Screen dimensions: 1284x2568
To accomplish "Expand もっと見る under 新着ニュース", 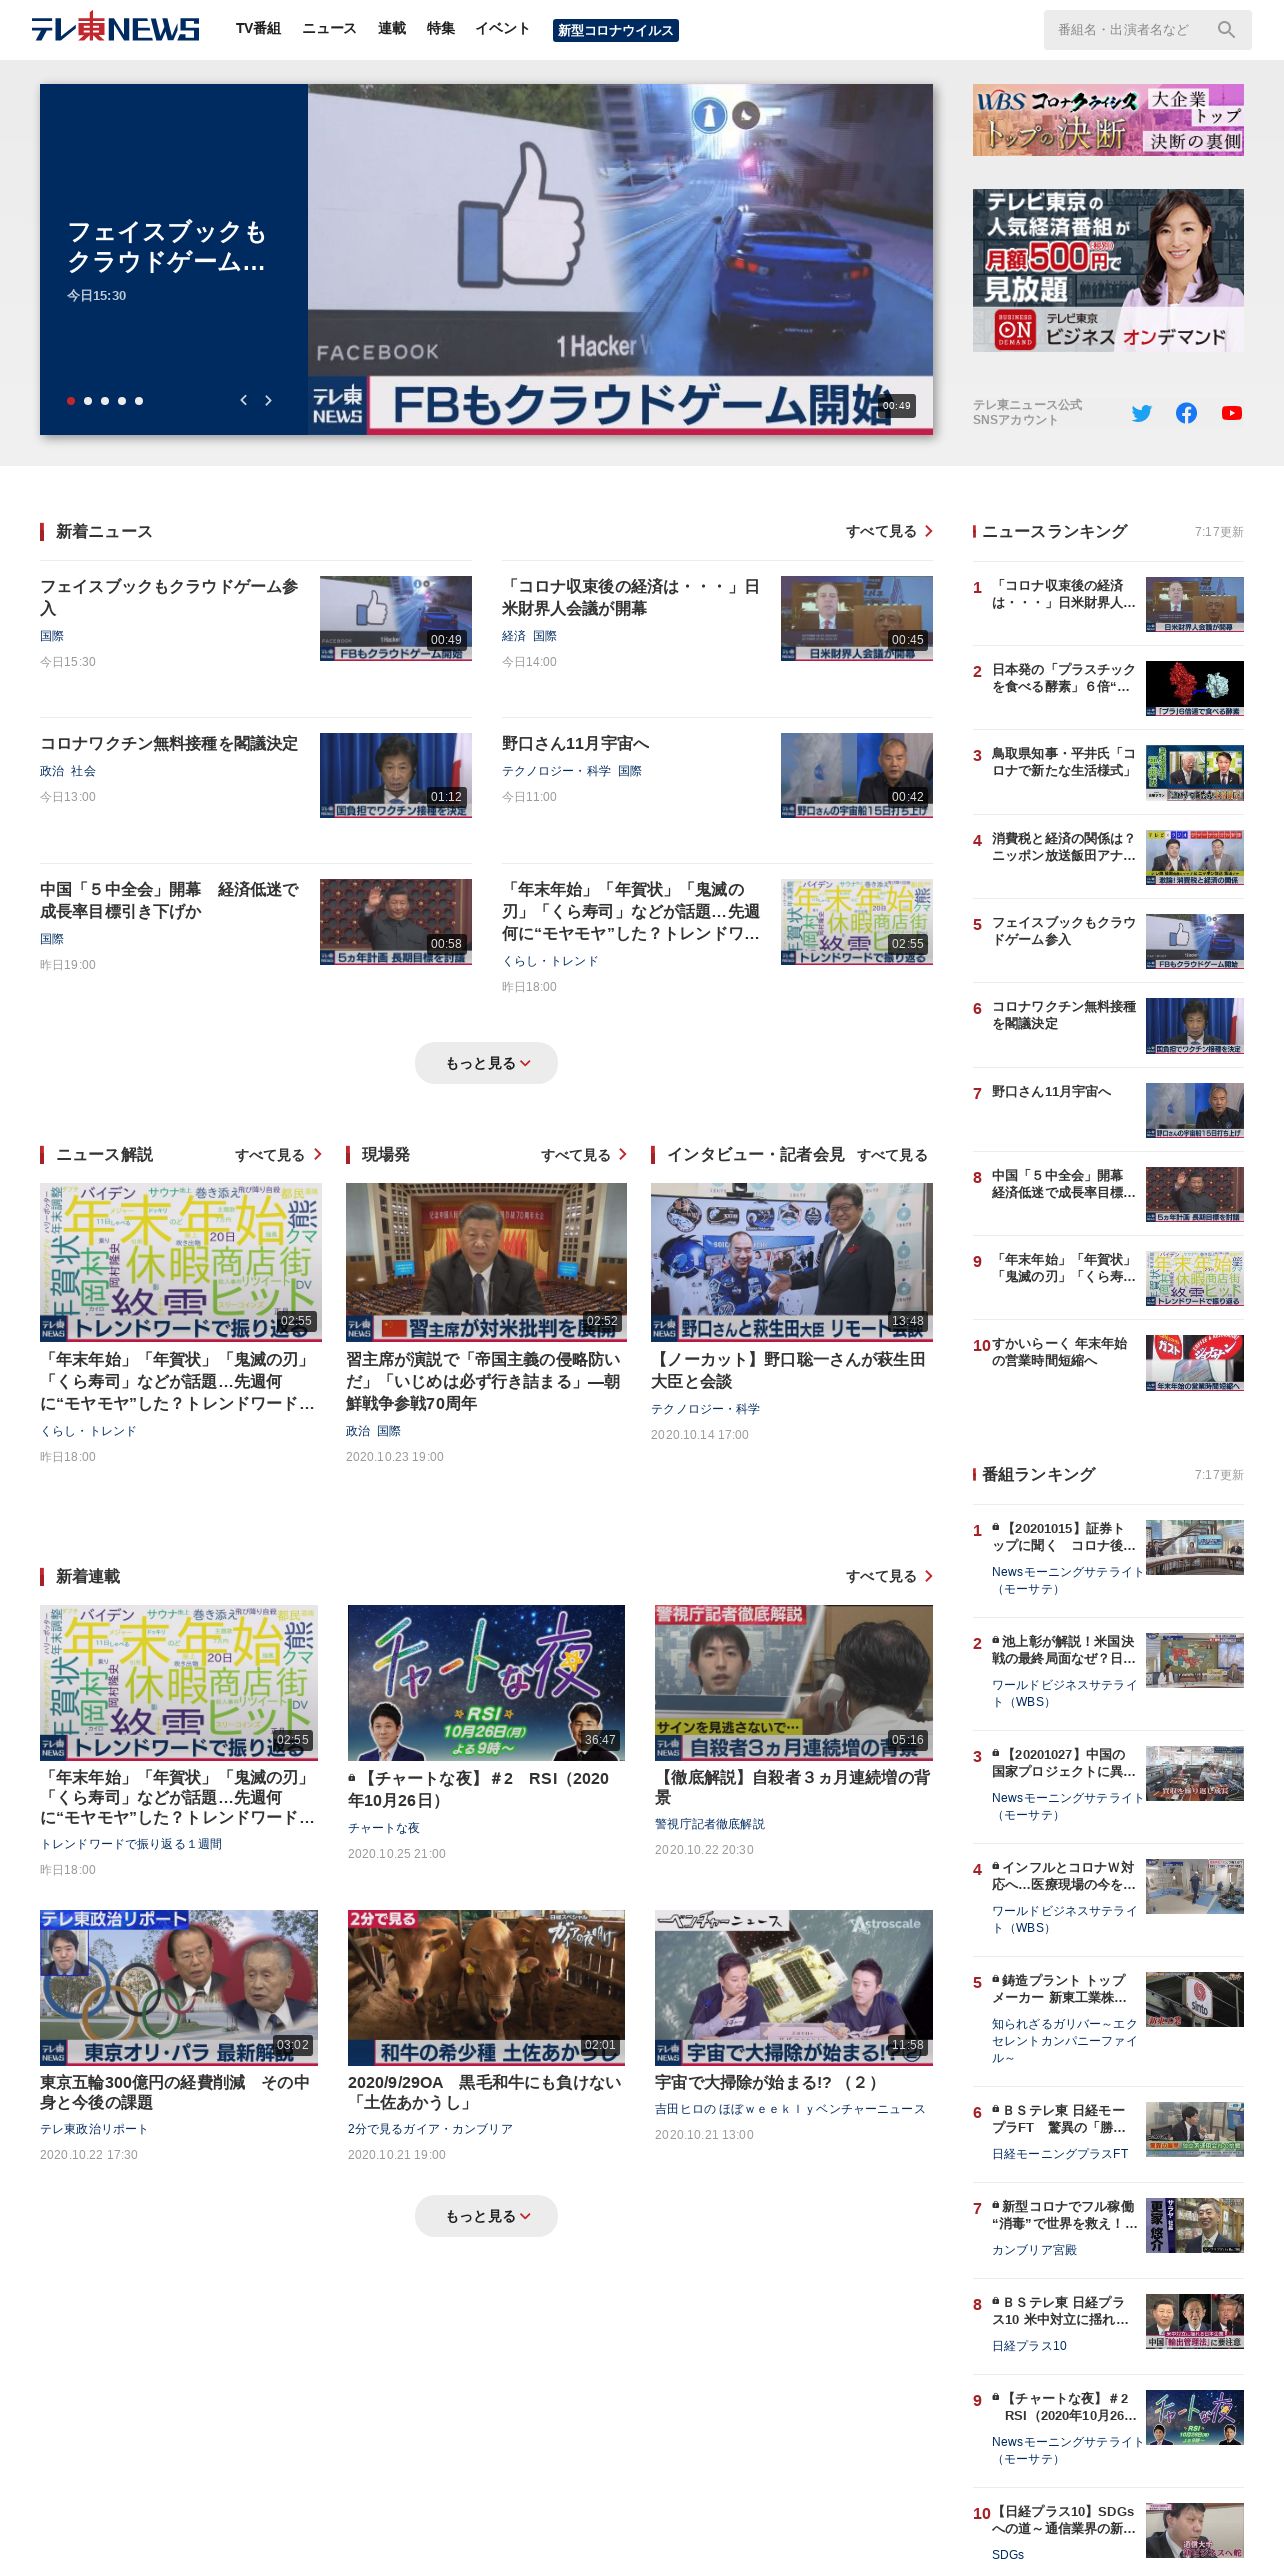I will click(486, 1063).
